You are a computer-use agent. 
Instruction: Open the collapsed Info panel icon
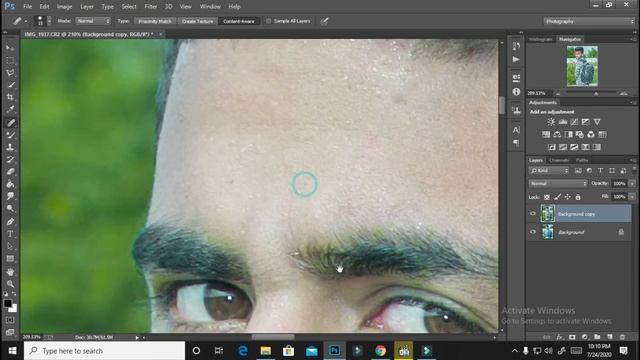tap(516, 91)
